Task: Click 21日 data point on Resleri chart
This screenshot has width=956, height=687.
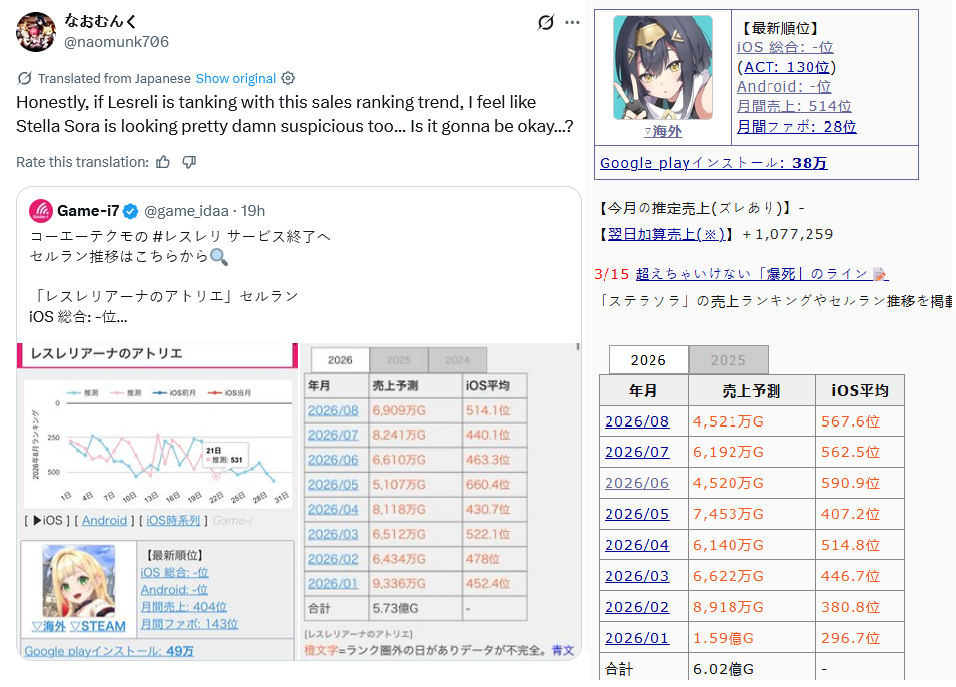Action: click(215, 476)
